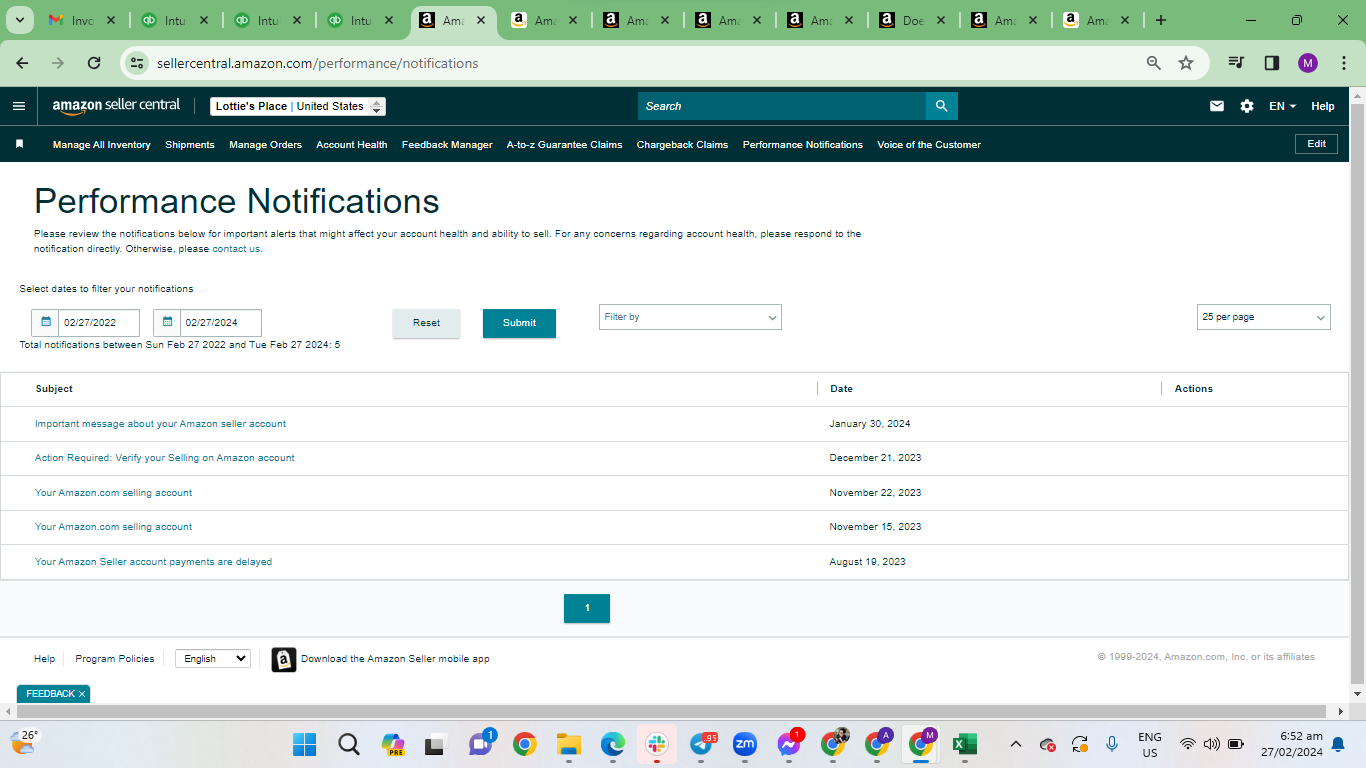Open 'Your Amazon Seller account payments are delayed'
1366x768 pixels.
tap(153, 562)
